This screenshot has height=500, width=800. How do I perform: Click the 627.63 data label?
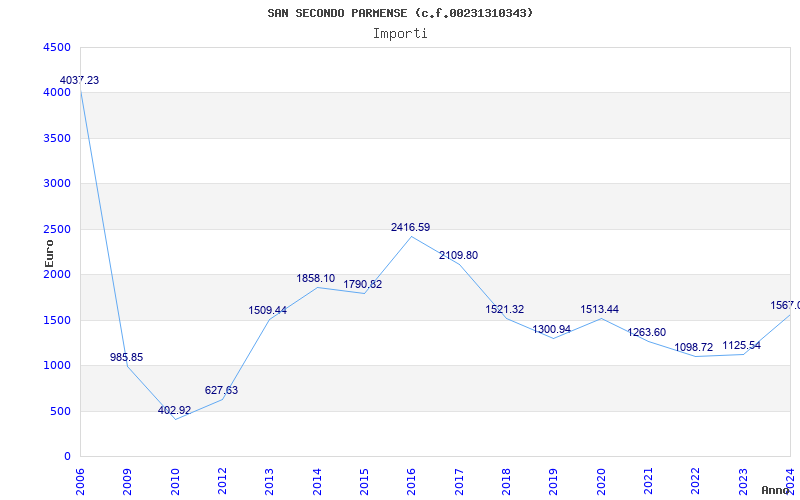[221, 390]
